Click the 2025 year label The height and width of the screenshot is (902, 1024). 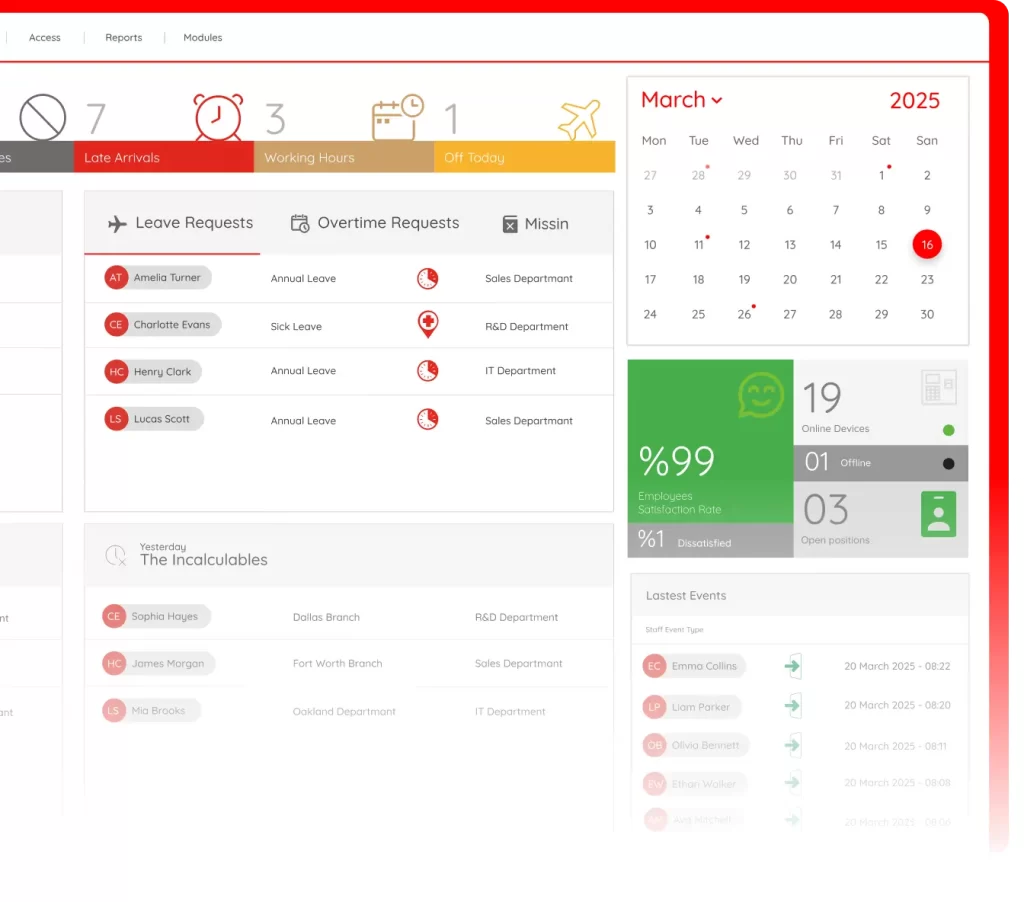tap(914, 101)
